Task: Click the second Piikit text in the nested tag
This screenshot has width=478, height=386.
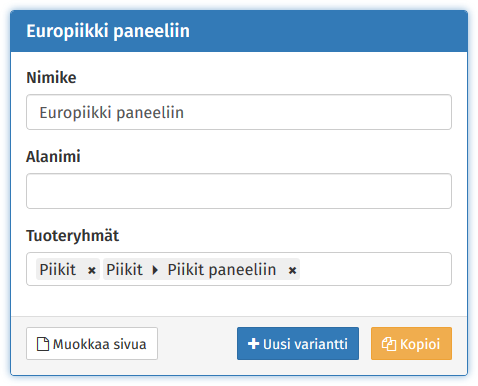Action: click(124, 269)
